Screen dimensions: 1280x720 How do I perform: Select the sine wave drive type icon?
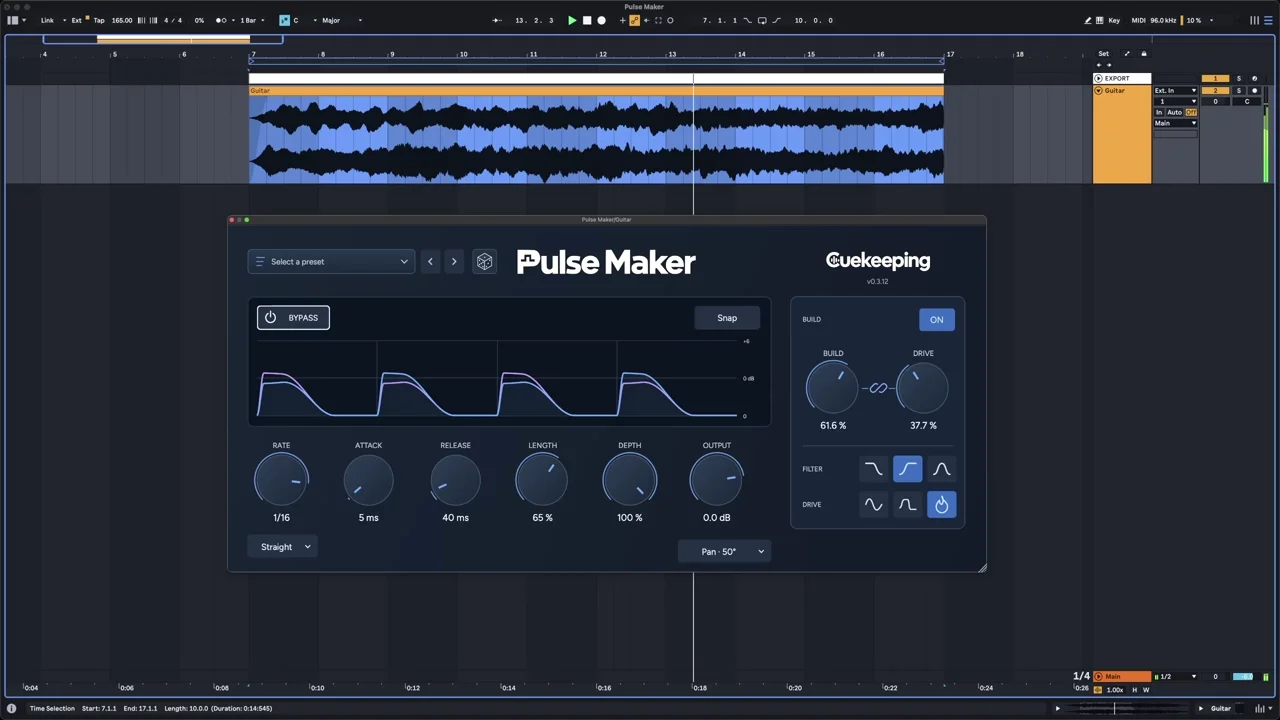point(873,505)
